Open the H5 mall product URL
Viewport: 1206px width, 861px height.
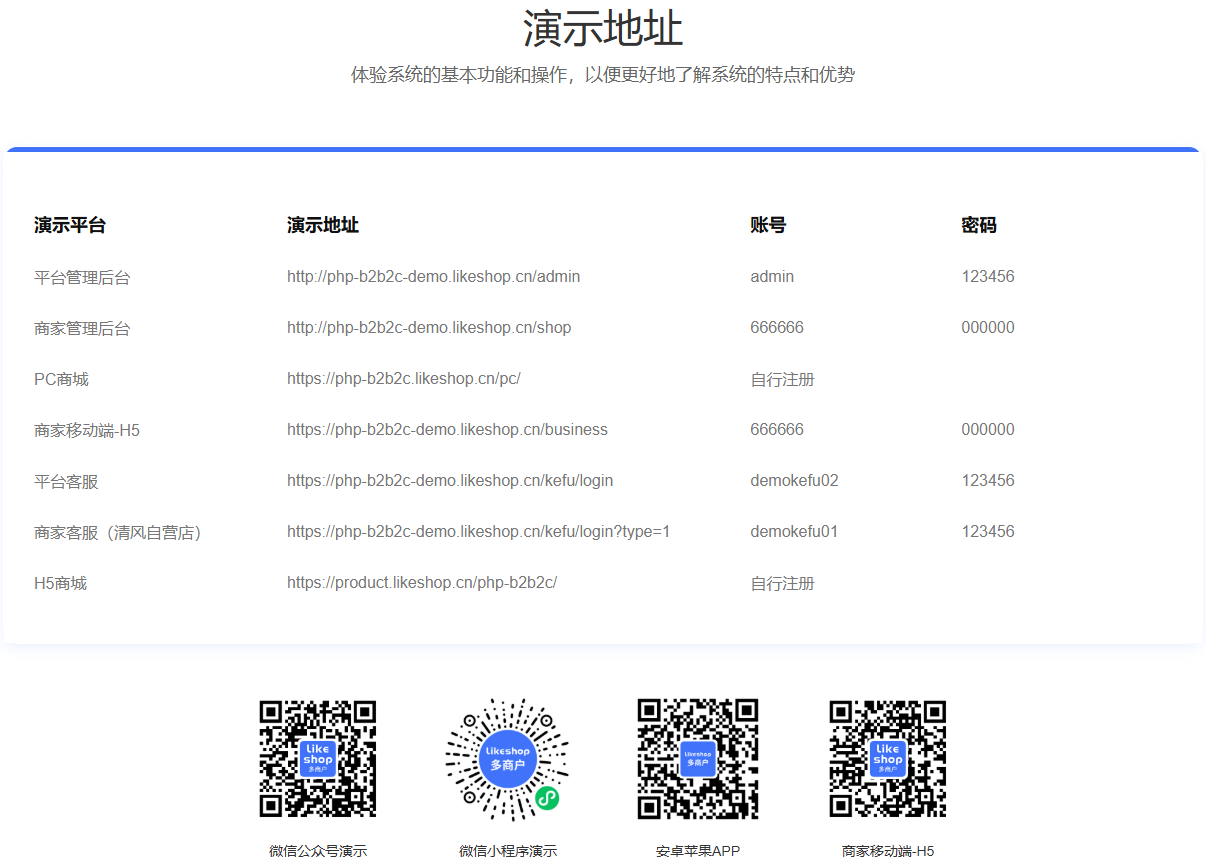pos(421,583)
